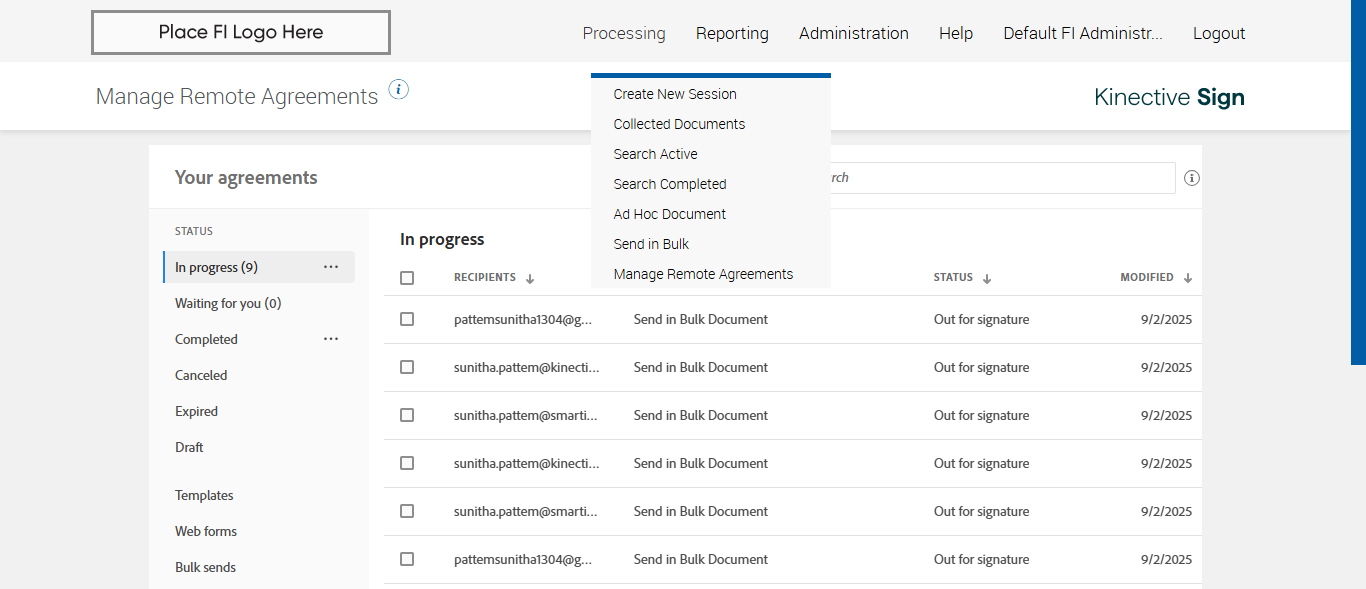Click info icon beside Manage Remote Agreements title
The height and width of the screenshot is (589, 1366).
(x=398, y=89)
